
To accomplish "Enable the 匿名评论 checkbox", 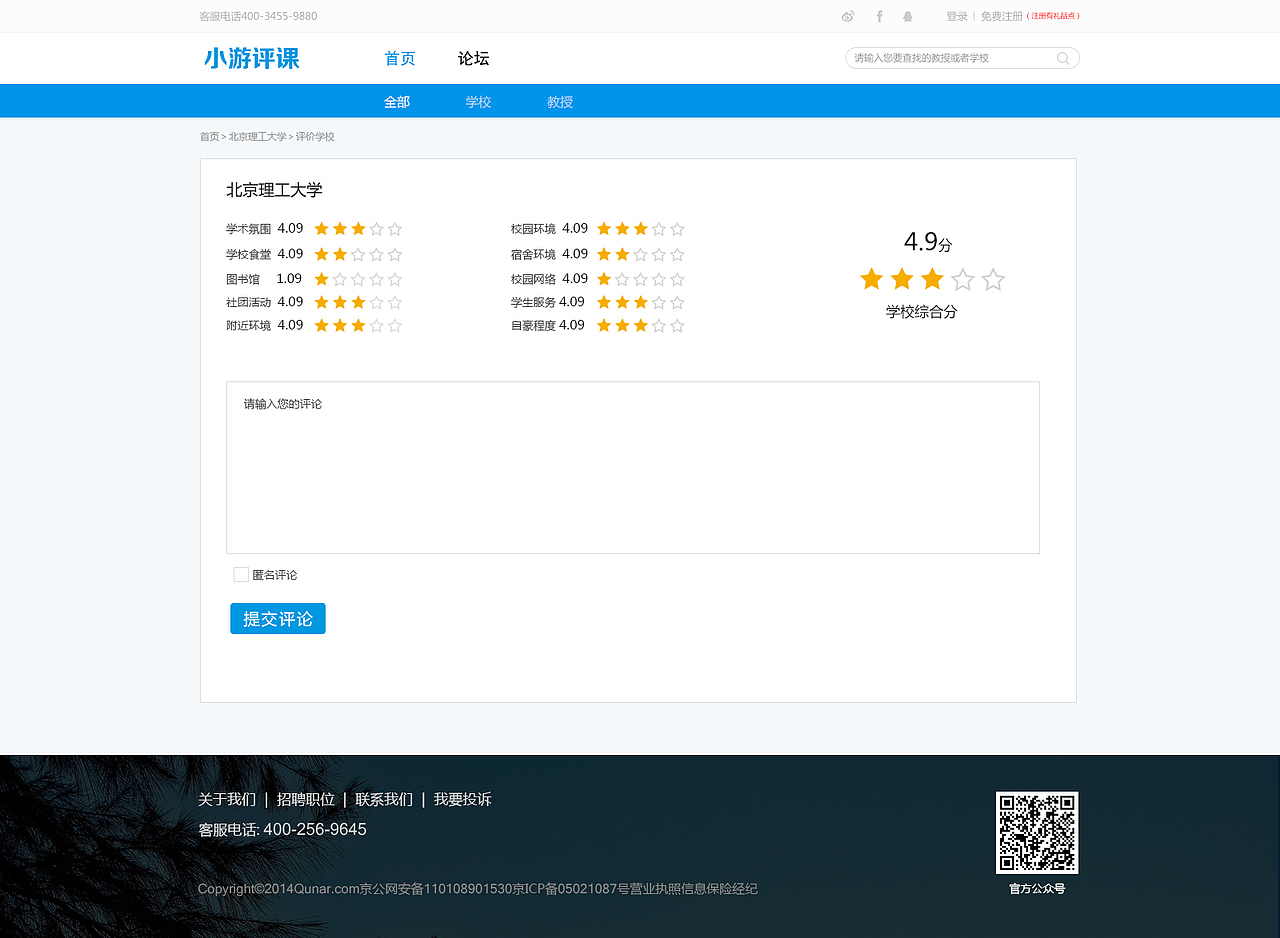I will (240, 574).
